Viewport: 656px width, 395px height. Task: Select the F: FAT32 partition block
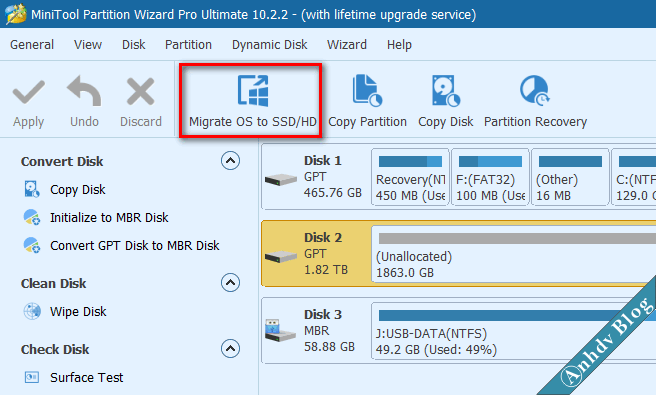coord(490,177)
